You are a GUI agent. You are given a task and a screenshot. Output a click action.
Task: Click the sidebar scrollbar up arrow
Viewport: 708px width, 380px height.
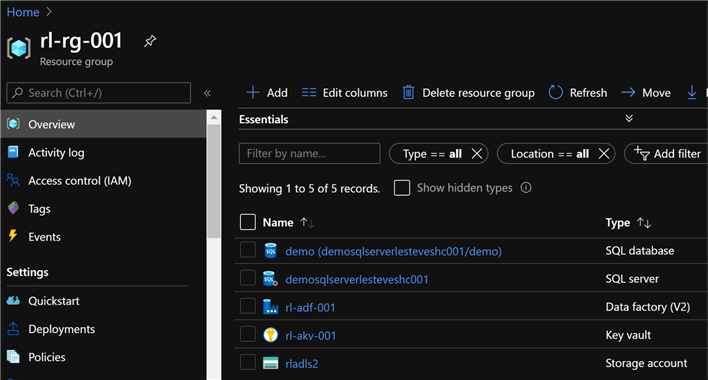[x=214, y=117]
